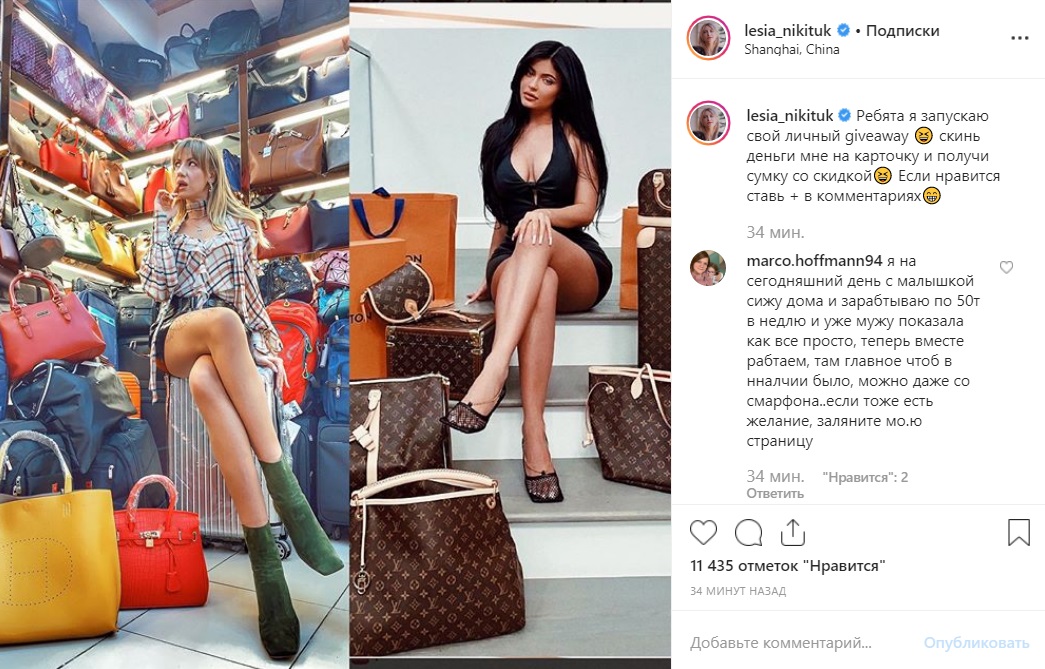Click lesia_nikituk's avatar beside the caption
Screen dimensions: 1045x669
point(708,123)
